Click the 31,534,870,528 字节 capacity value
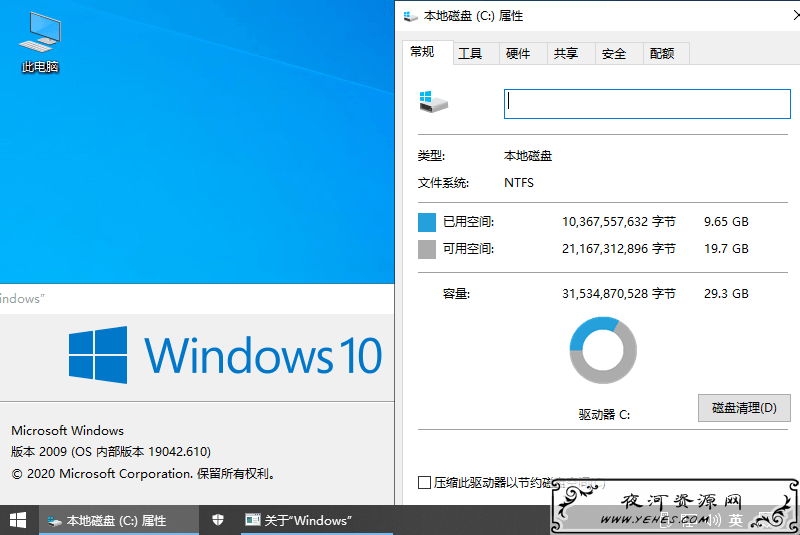The width and height of the screenshot is (800, 535). pyautogui.click(x=619, y=294)
